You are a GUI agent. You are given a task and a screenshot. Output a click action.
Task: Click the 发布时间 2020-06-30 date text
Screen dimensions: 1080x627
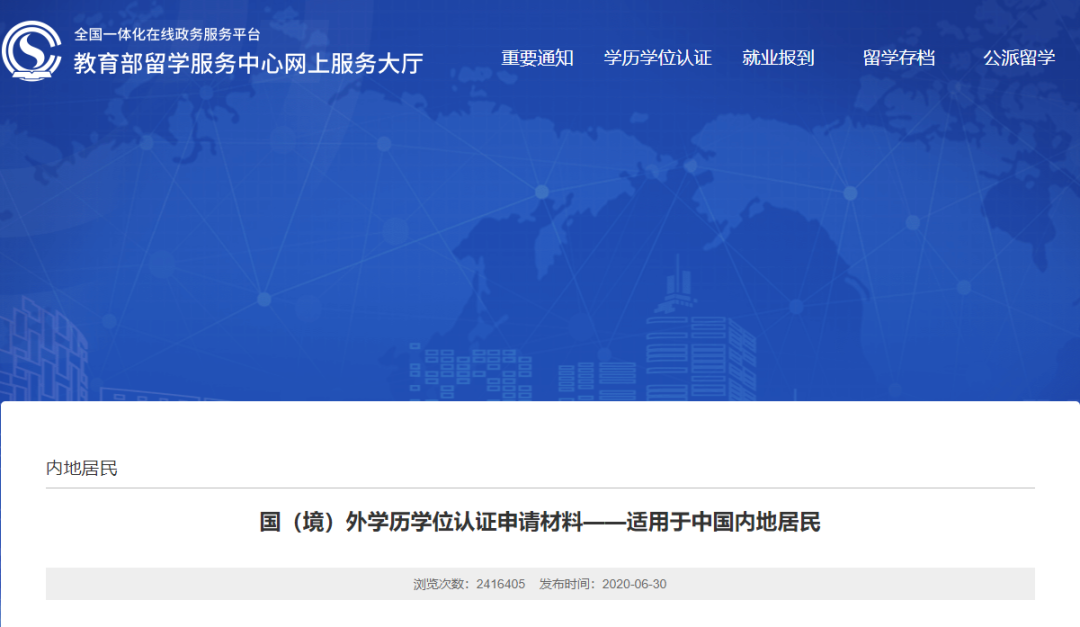tap(604, 584)
